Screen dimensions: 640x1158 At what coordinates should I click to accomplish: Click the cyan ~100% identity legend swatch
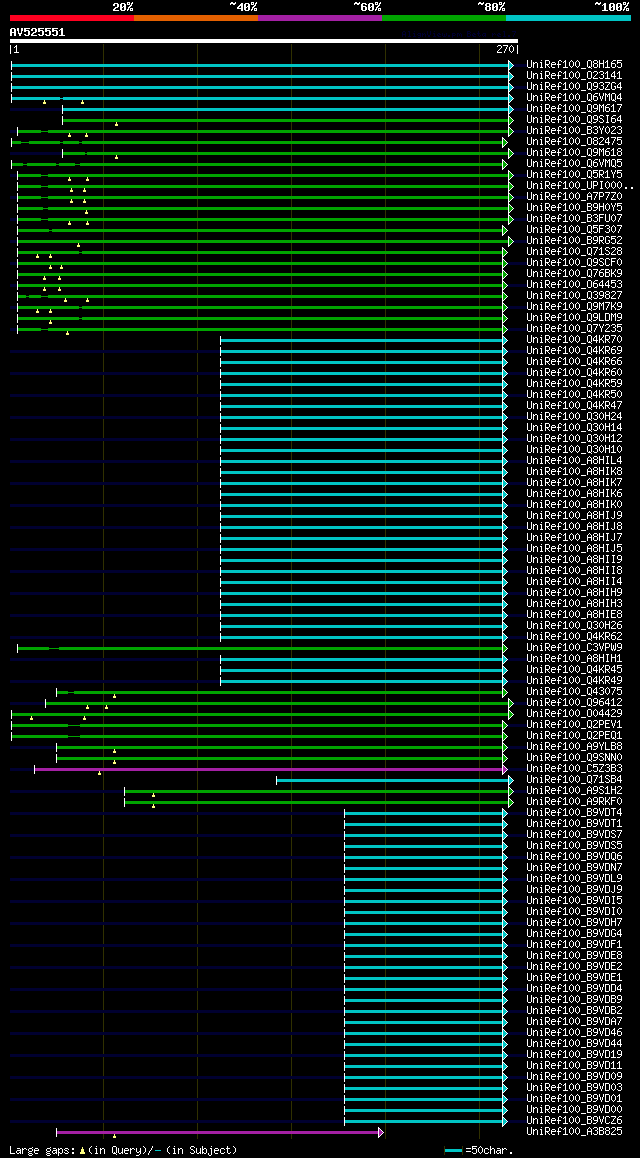pos(568,17)
